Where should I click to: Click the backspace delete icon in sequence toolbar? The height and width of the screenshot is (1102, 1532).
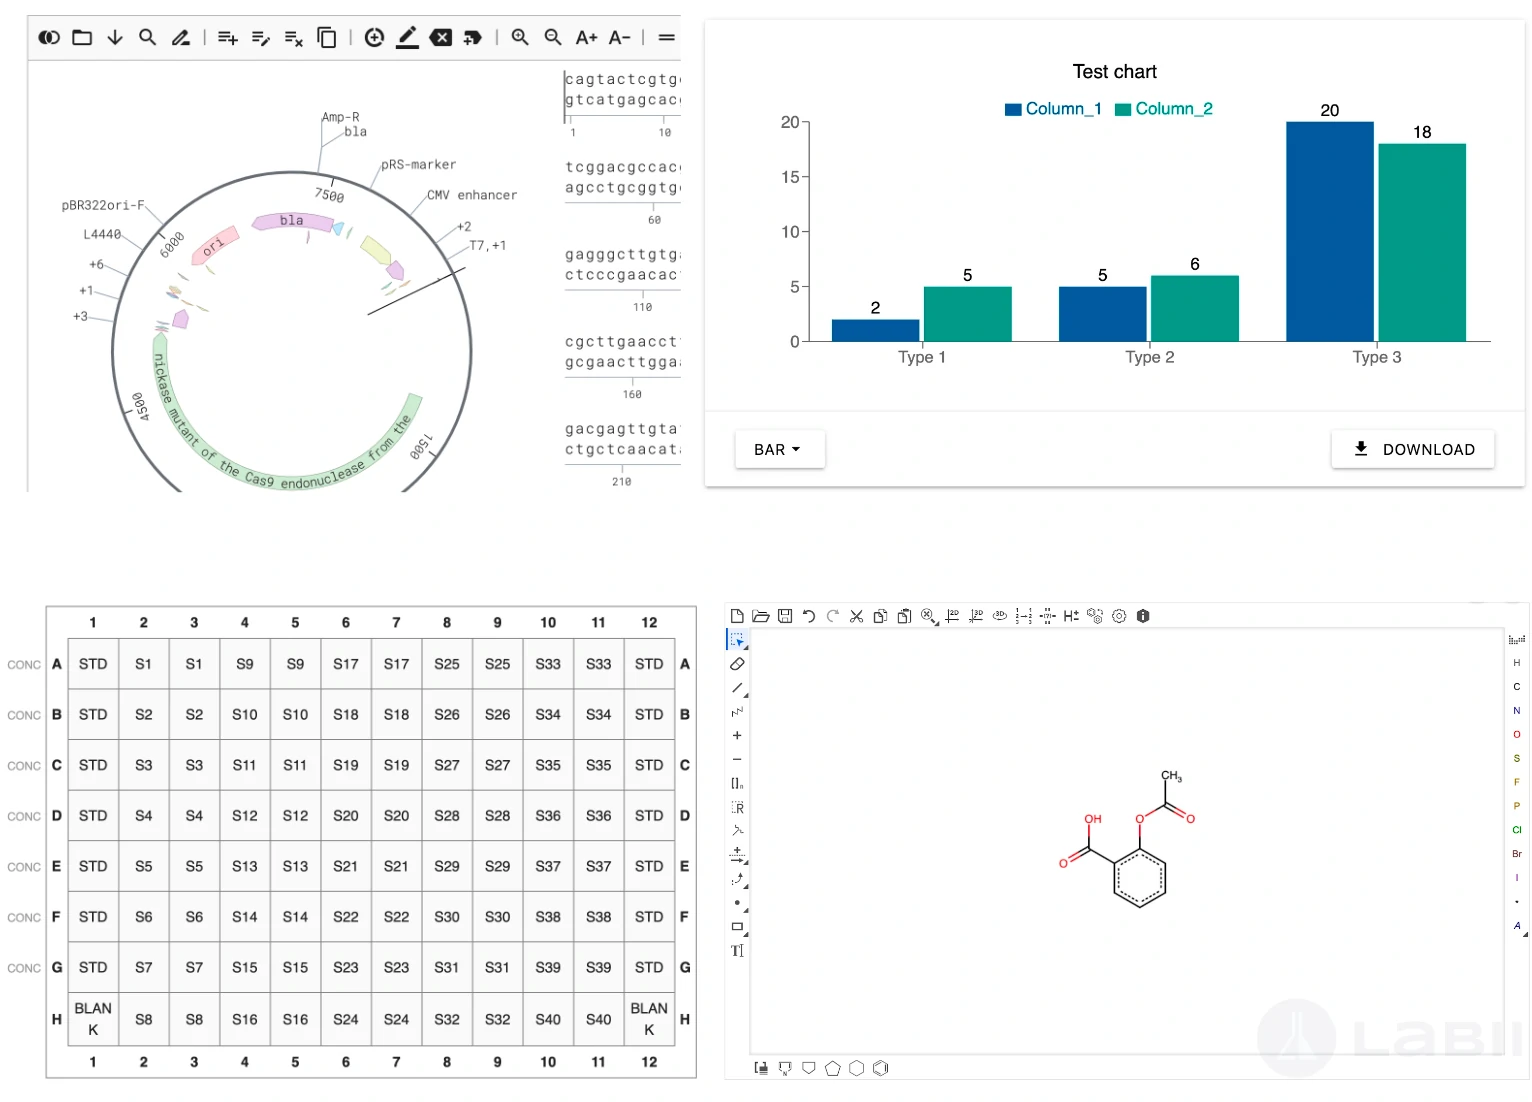[x=440, y=38]
